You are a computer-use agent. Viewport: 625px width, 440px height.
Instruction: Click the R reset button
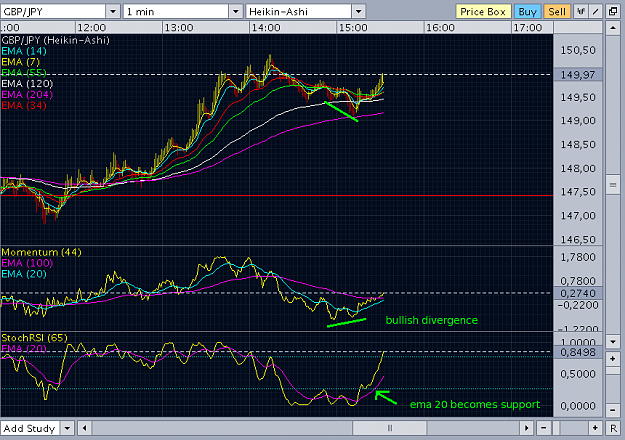[613, 428]
